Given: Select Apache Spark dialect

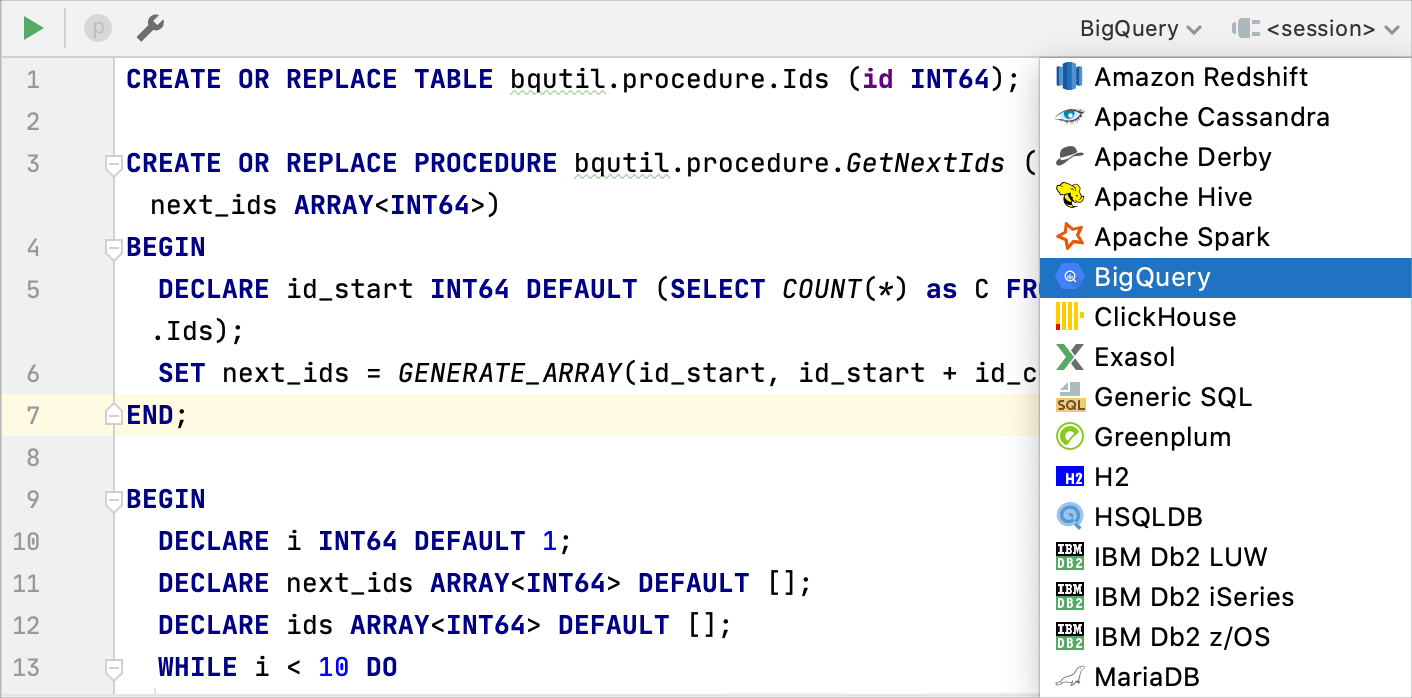Looking at the screenshot, I should tap(1226, 237).
